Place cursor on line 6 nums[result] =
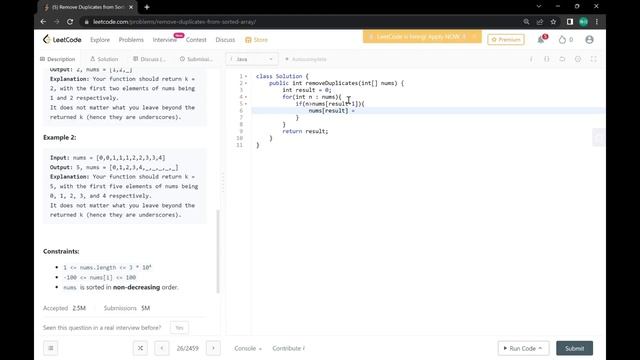640x360 pixels. [x=331, y=111]
